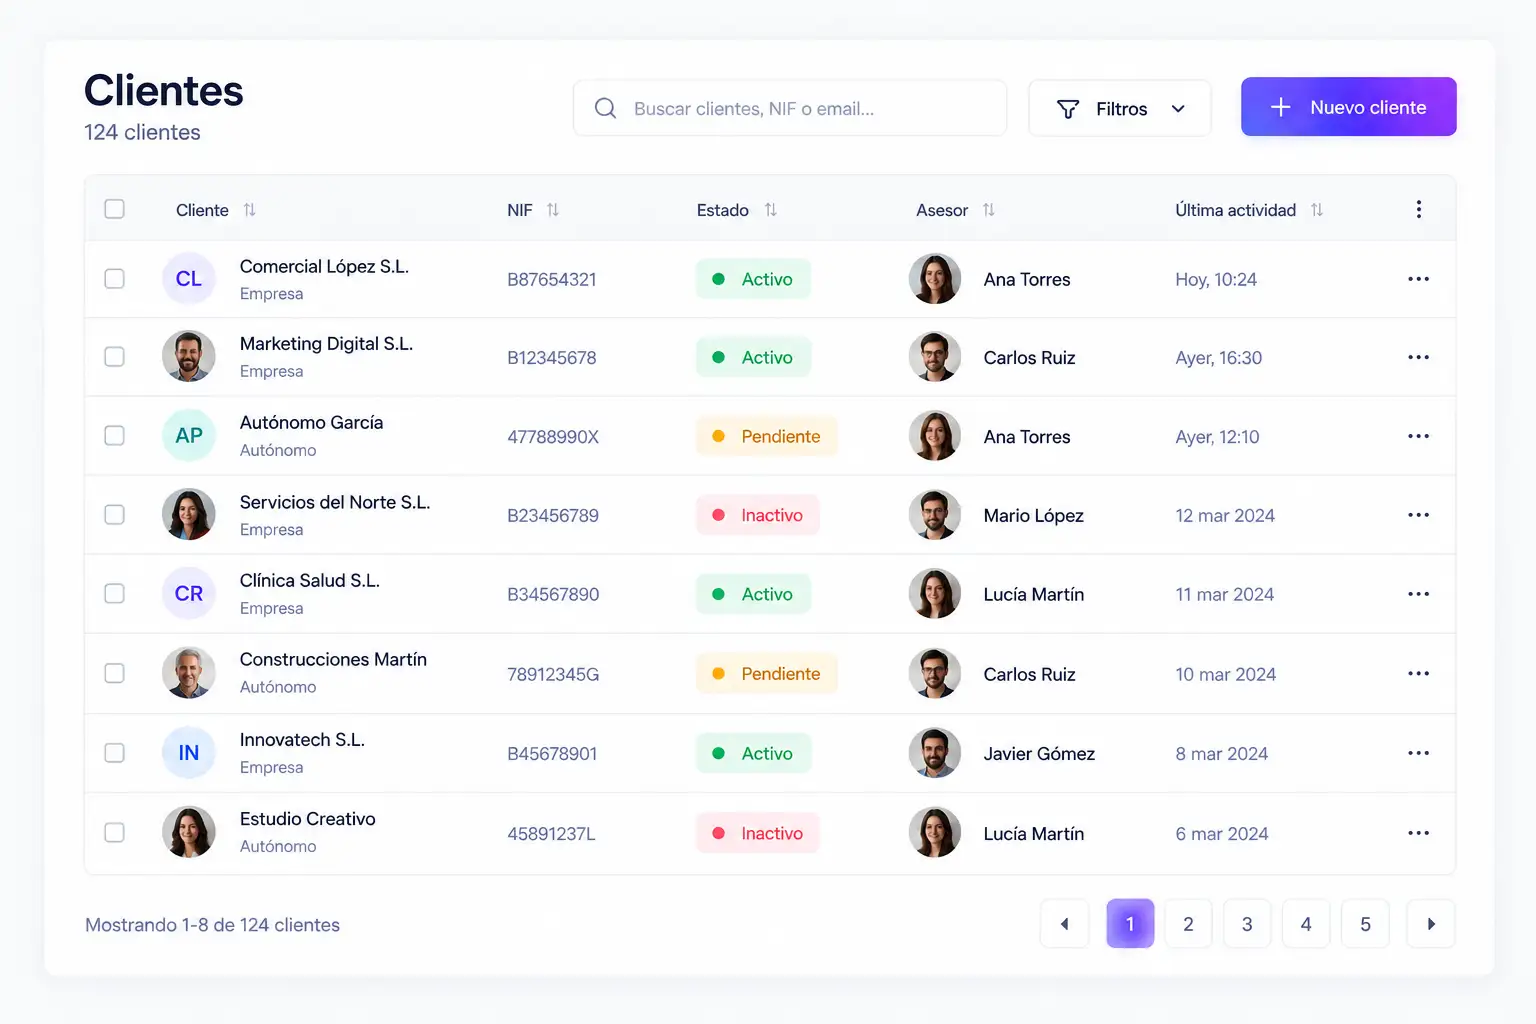Open the three-dot menu for Innovatech S.L.
The image size is (1536, 1024).
(1418, 753)
